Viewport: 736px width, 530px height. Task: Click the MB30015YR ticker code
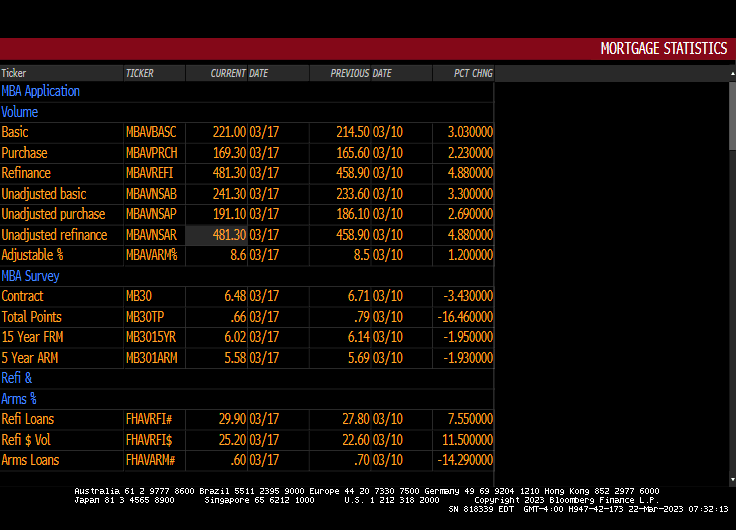tap(151, 337)
